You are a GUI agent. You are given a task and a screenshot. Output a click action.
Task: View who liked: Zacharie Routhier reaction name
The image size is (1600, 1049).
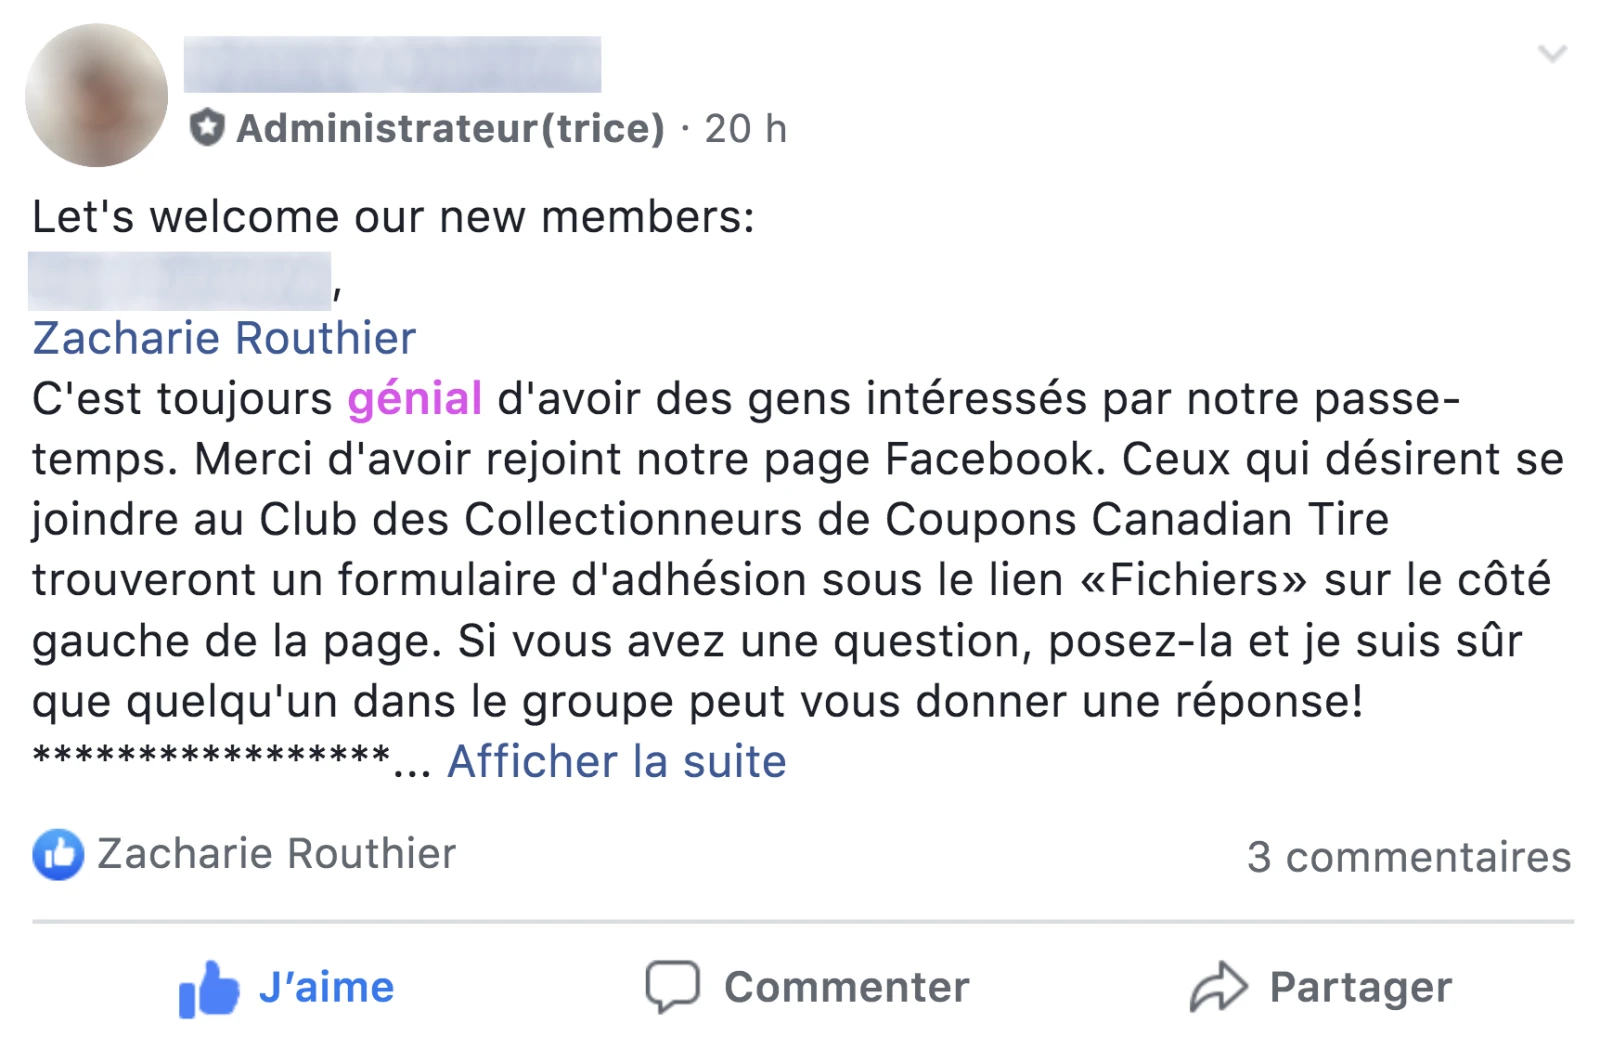click(276, 854)
